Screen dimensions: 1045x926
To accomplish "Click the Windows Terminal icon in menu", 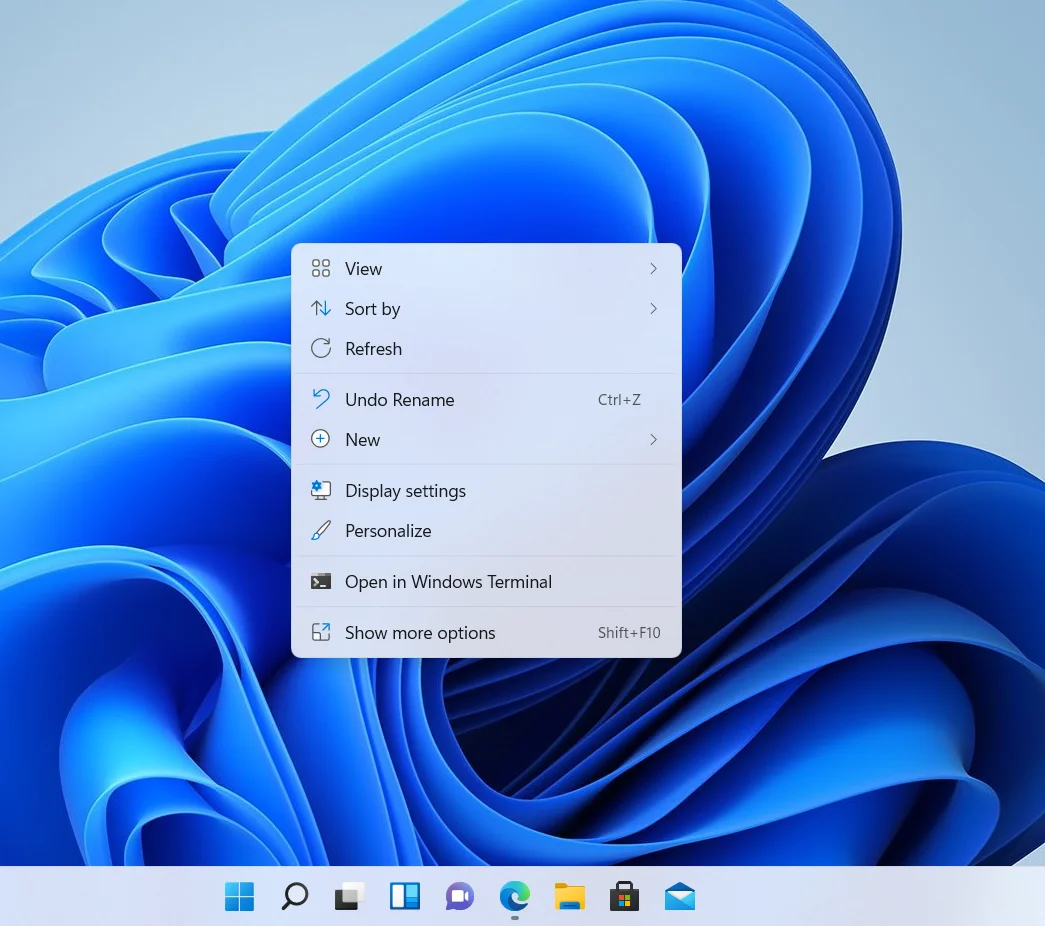I will point(321,581).
